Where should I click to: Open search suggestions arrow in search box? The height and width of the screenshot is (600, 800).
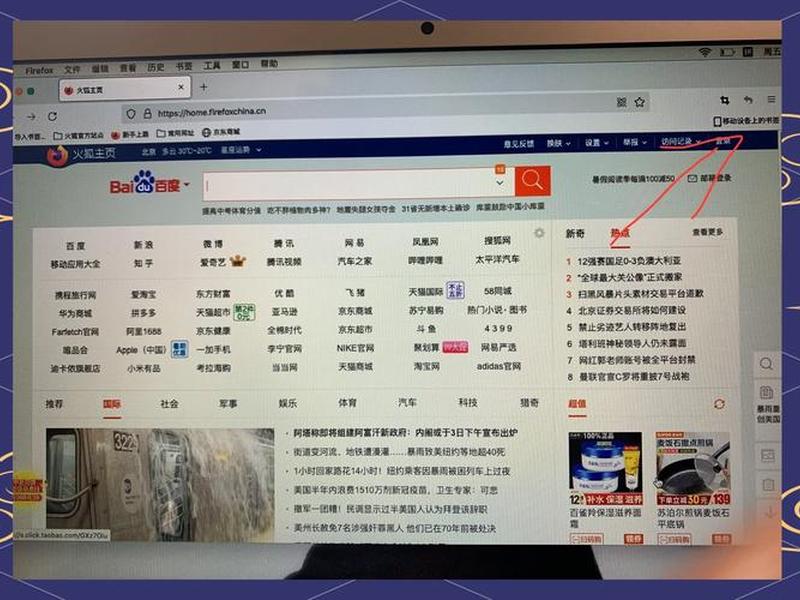[500, 183]
